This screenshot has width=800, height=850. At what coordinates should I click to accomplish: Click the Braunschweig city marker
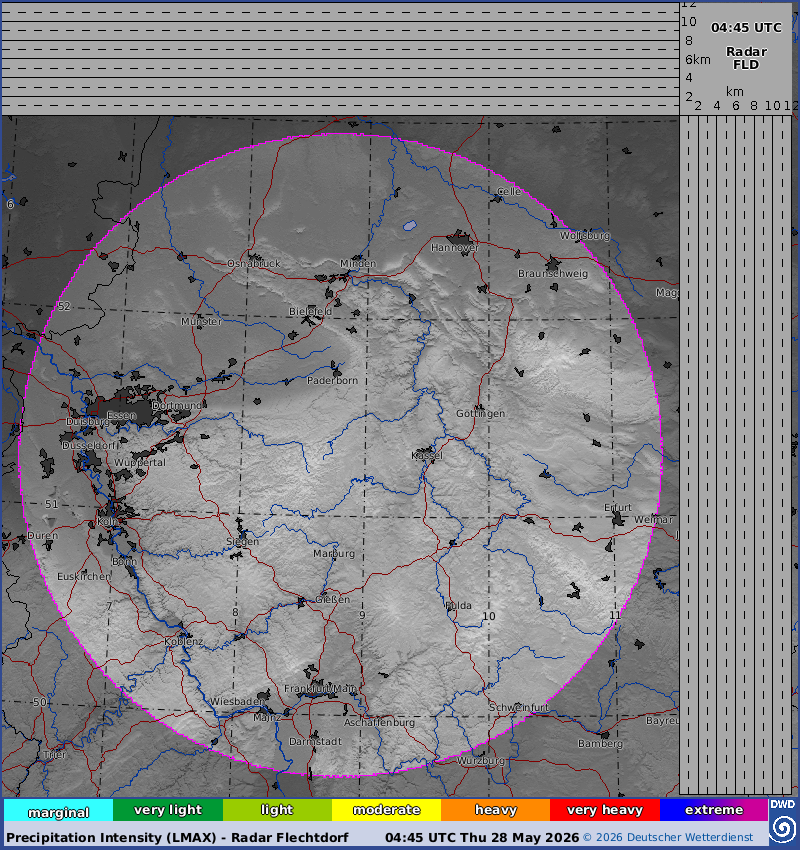tap(553, 263)
